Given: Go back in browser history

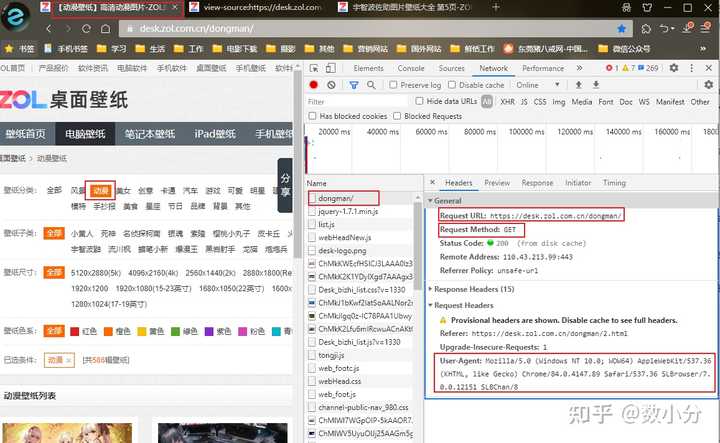Looking at the screenshot, I should [49, 29].
